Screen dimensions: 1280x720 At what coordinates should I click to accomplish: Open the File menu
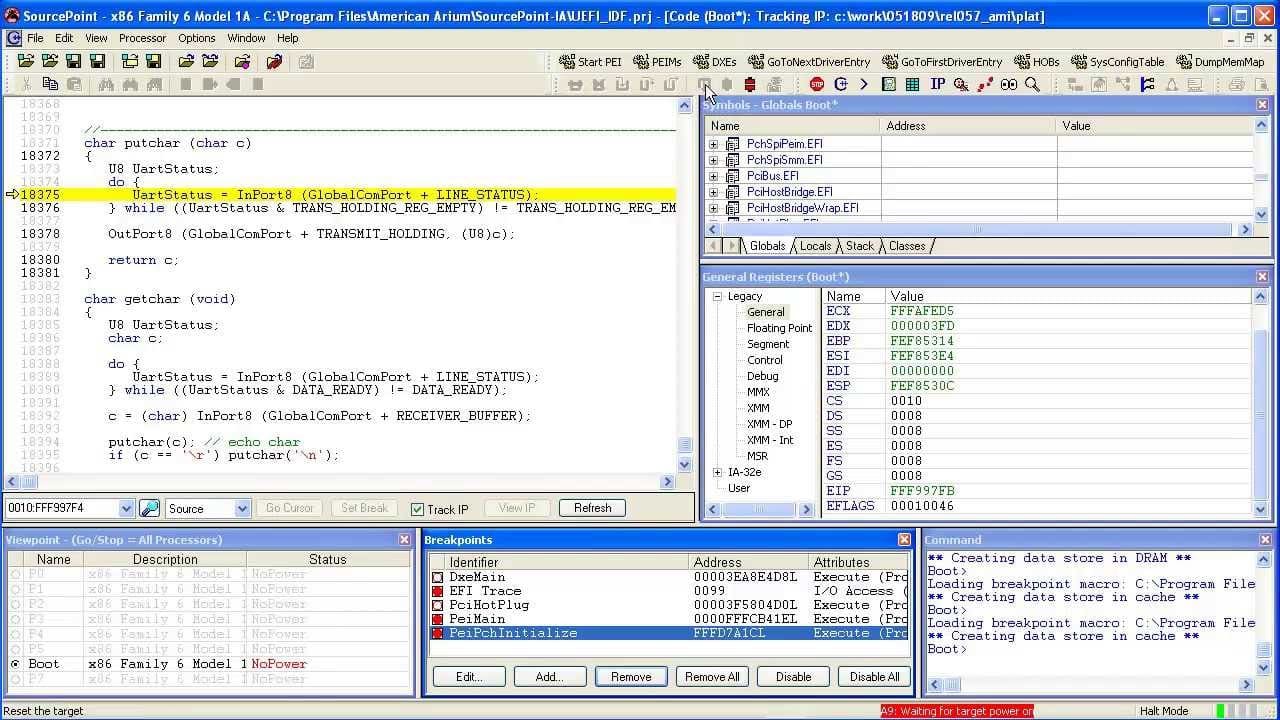pyautogui.click(x=35, y=38)
